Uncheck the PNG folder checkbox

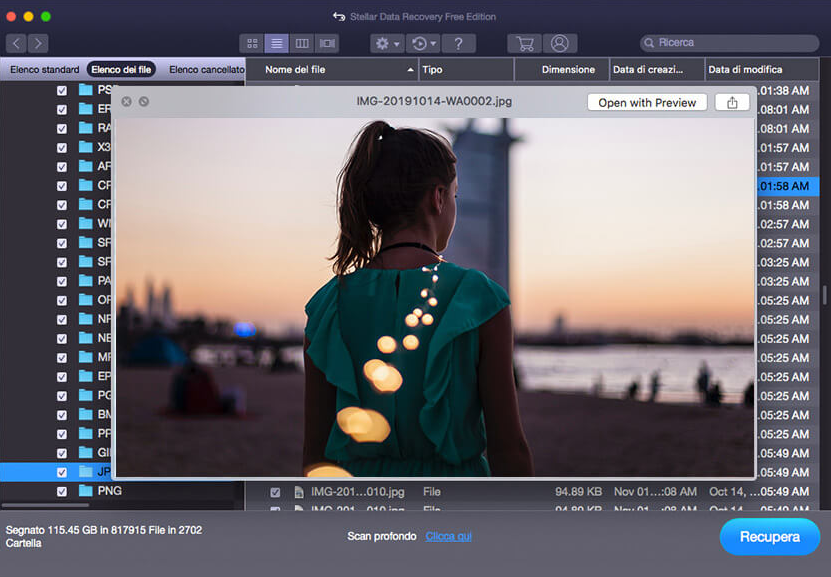[62, 491]
